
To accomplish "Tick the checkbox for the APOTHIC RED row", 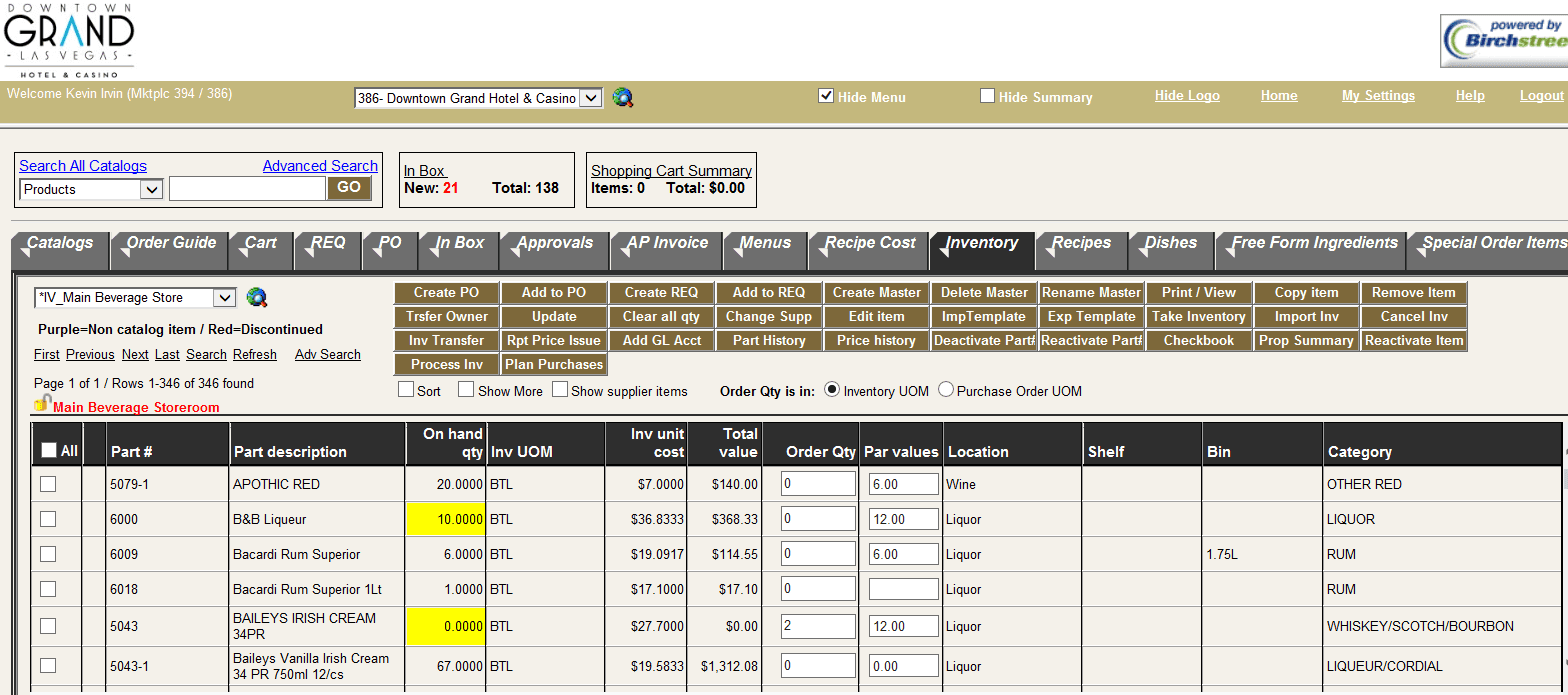I will [x=48, y=484].
